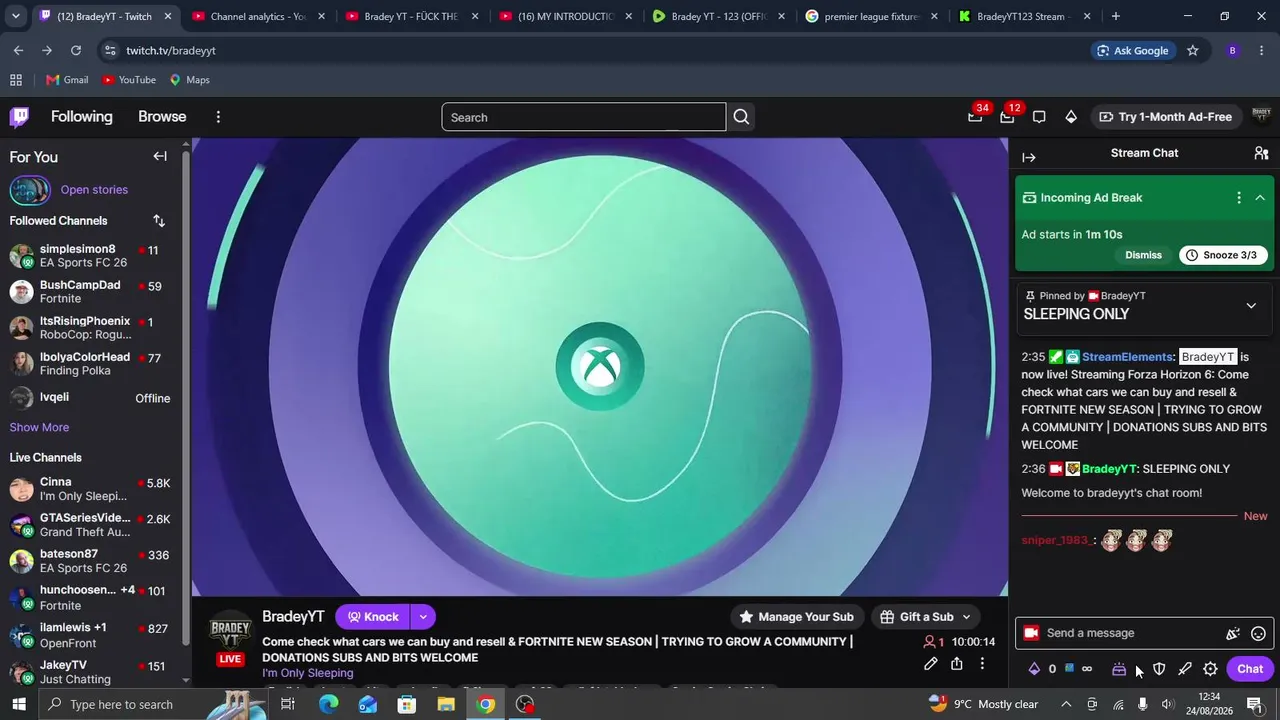Click the sidebar vertical scrollbar
1280x720 pixels.
[x=186, y=400]
